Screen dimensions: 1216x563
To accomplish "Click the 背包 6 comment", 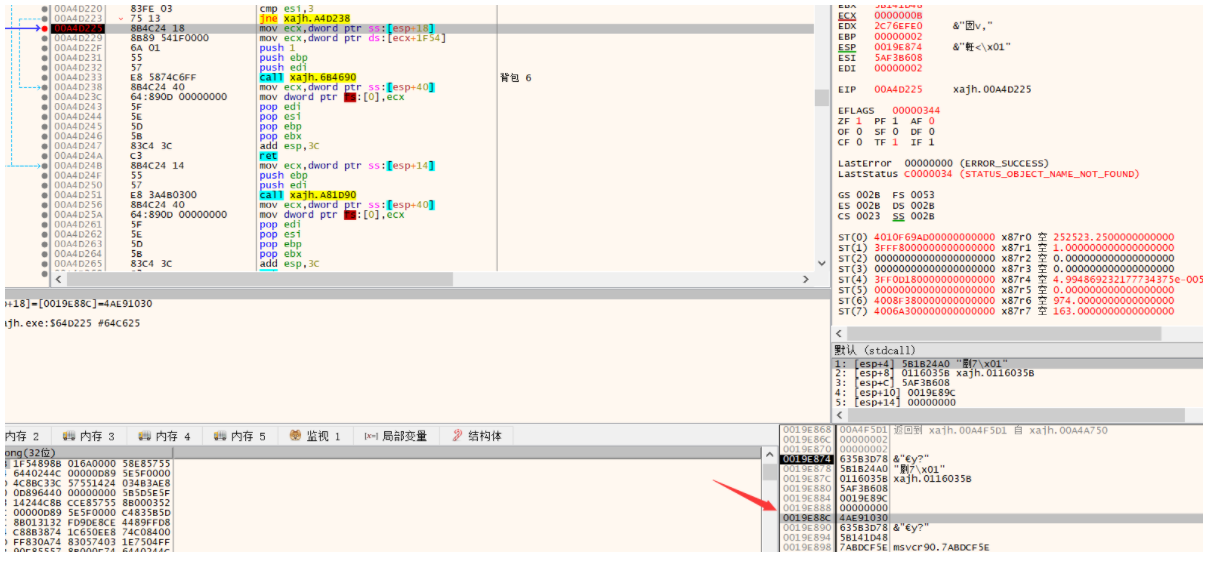I will [x=516, y=77].
